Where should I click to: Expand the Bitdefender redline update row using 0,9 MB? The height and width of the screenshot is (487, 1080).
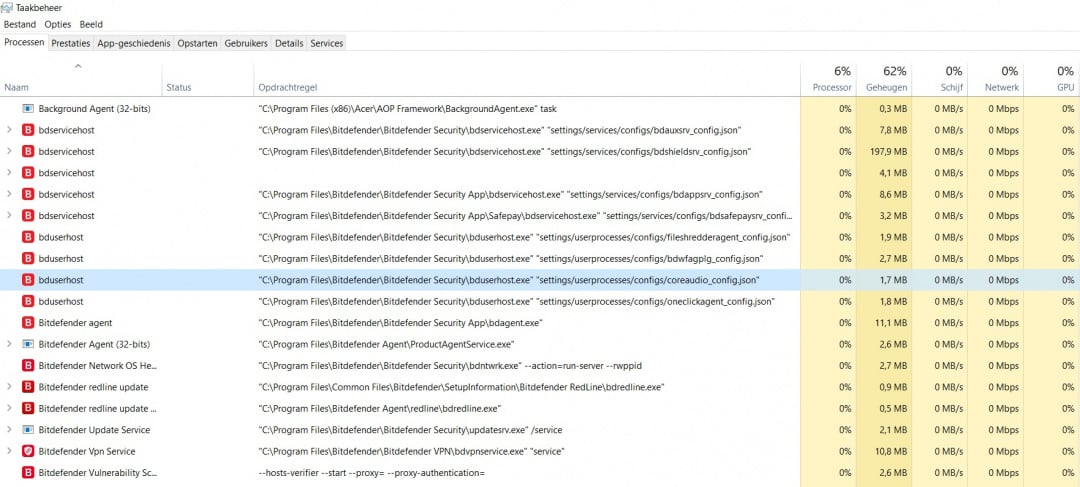(x=9, y=387)
